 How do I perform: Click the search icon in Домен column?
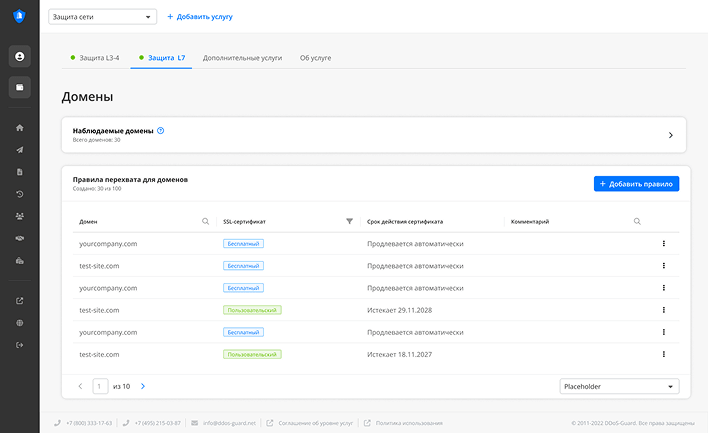click(206, 221)
